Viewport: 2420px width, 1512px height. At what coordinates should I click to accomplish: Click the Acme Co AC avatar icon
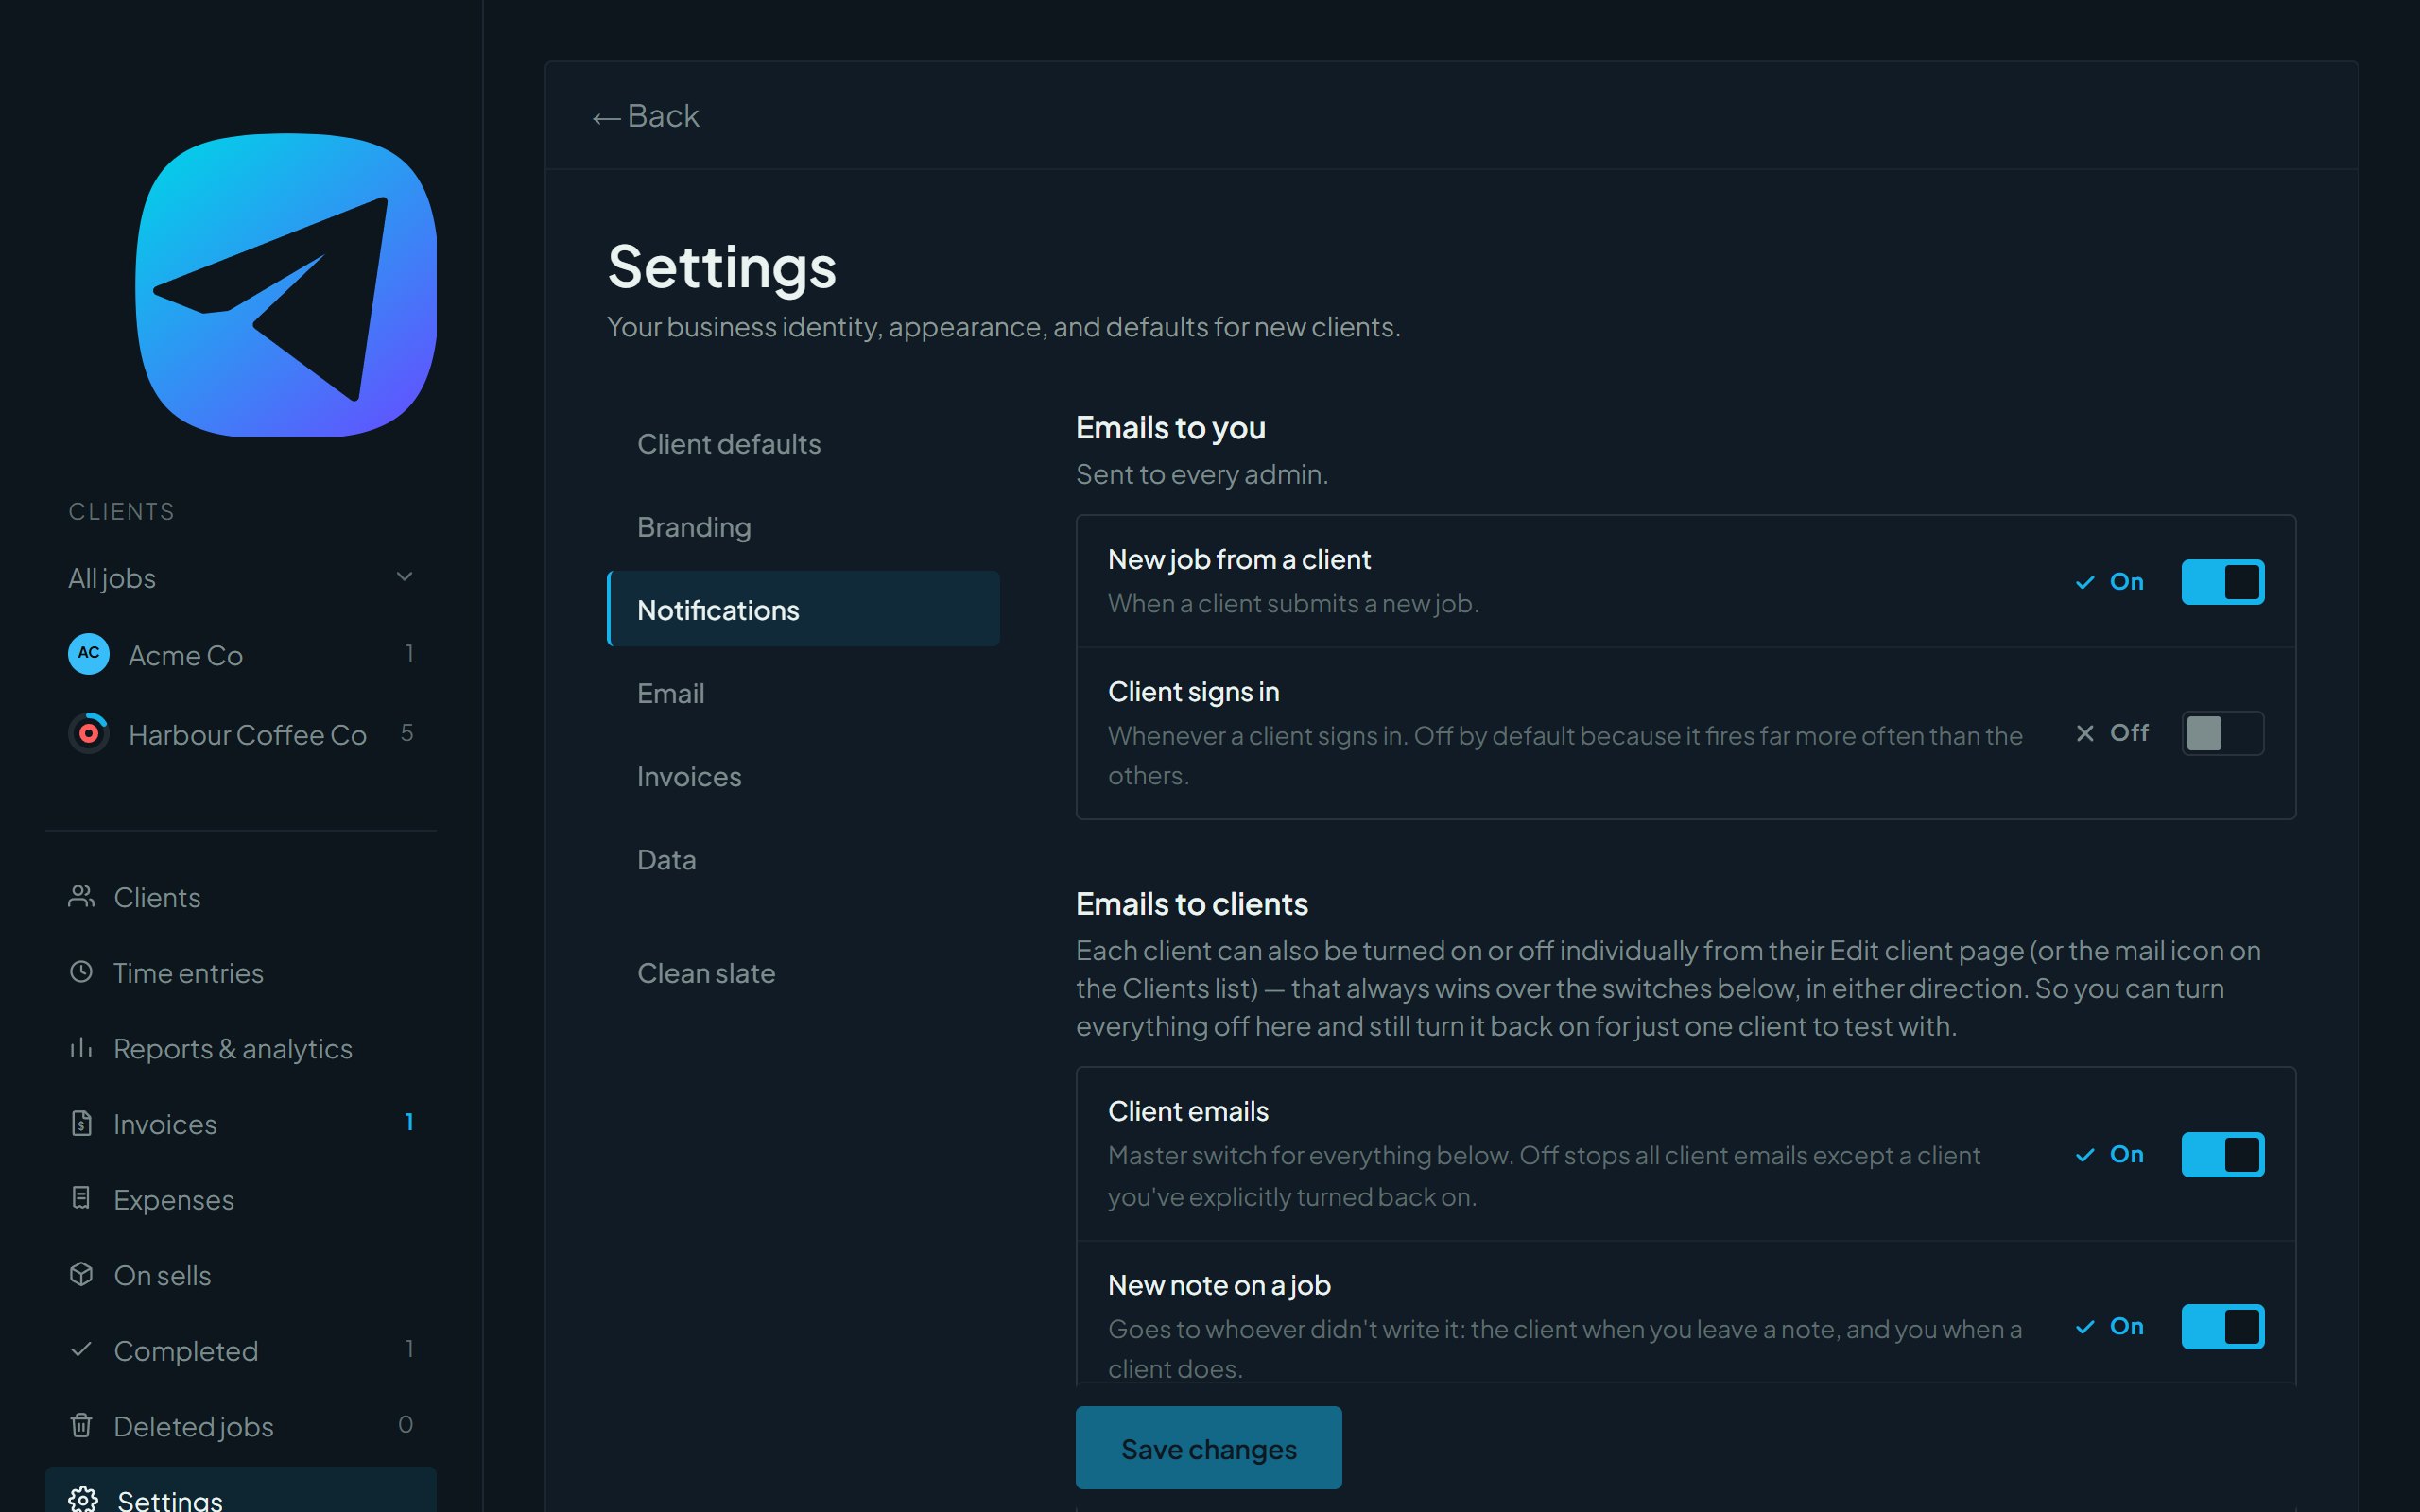[89, 654]
